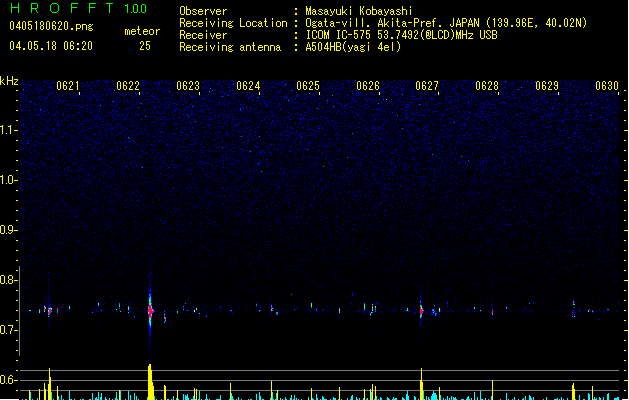The image size is (629, 400).
Task: Click the 0623 time marker
Action: [x=188, y=86]
